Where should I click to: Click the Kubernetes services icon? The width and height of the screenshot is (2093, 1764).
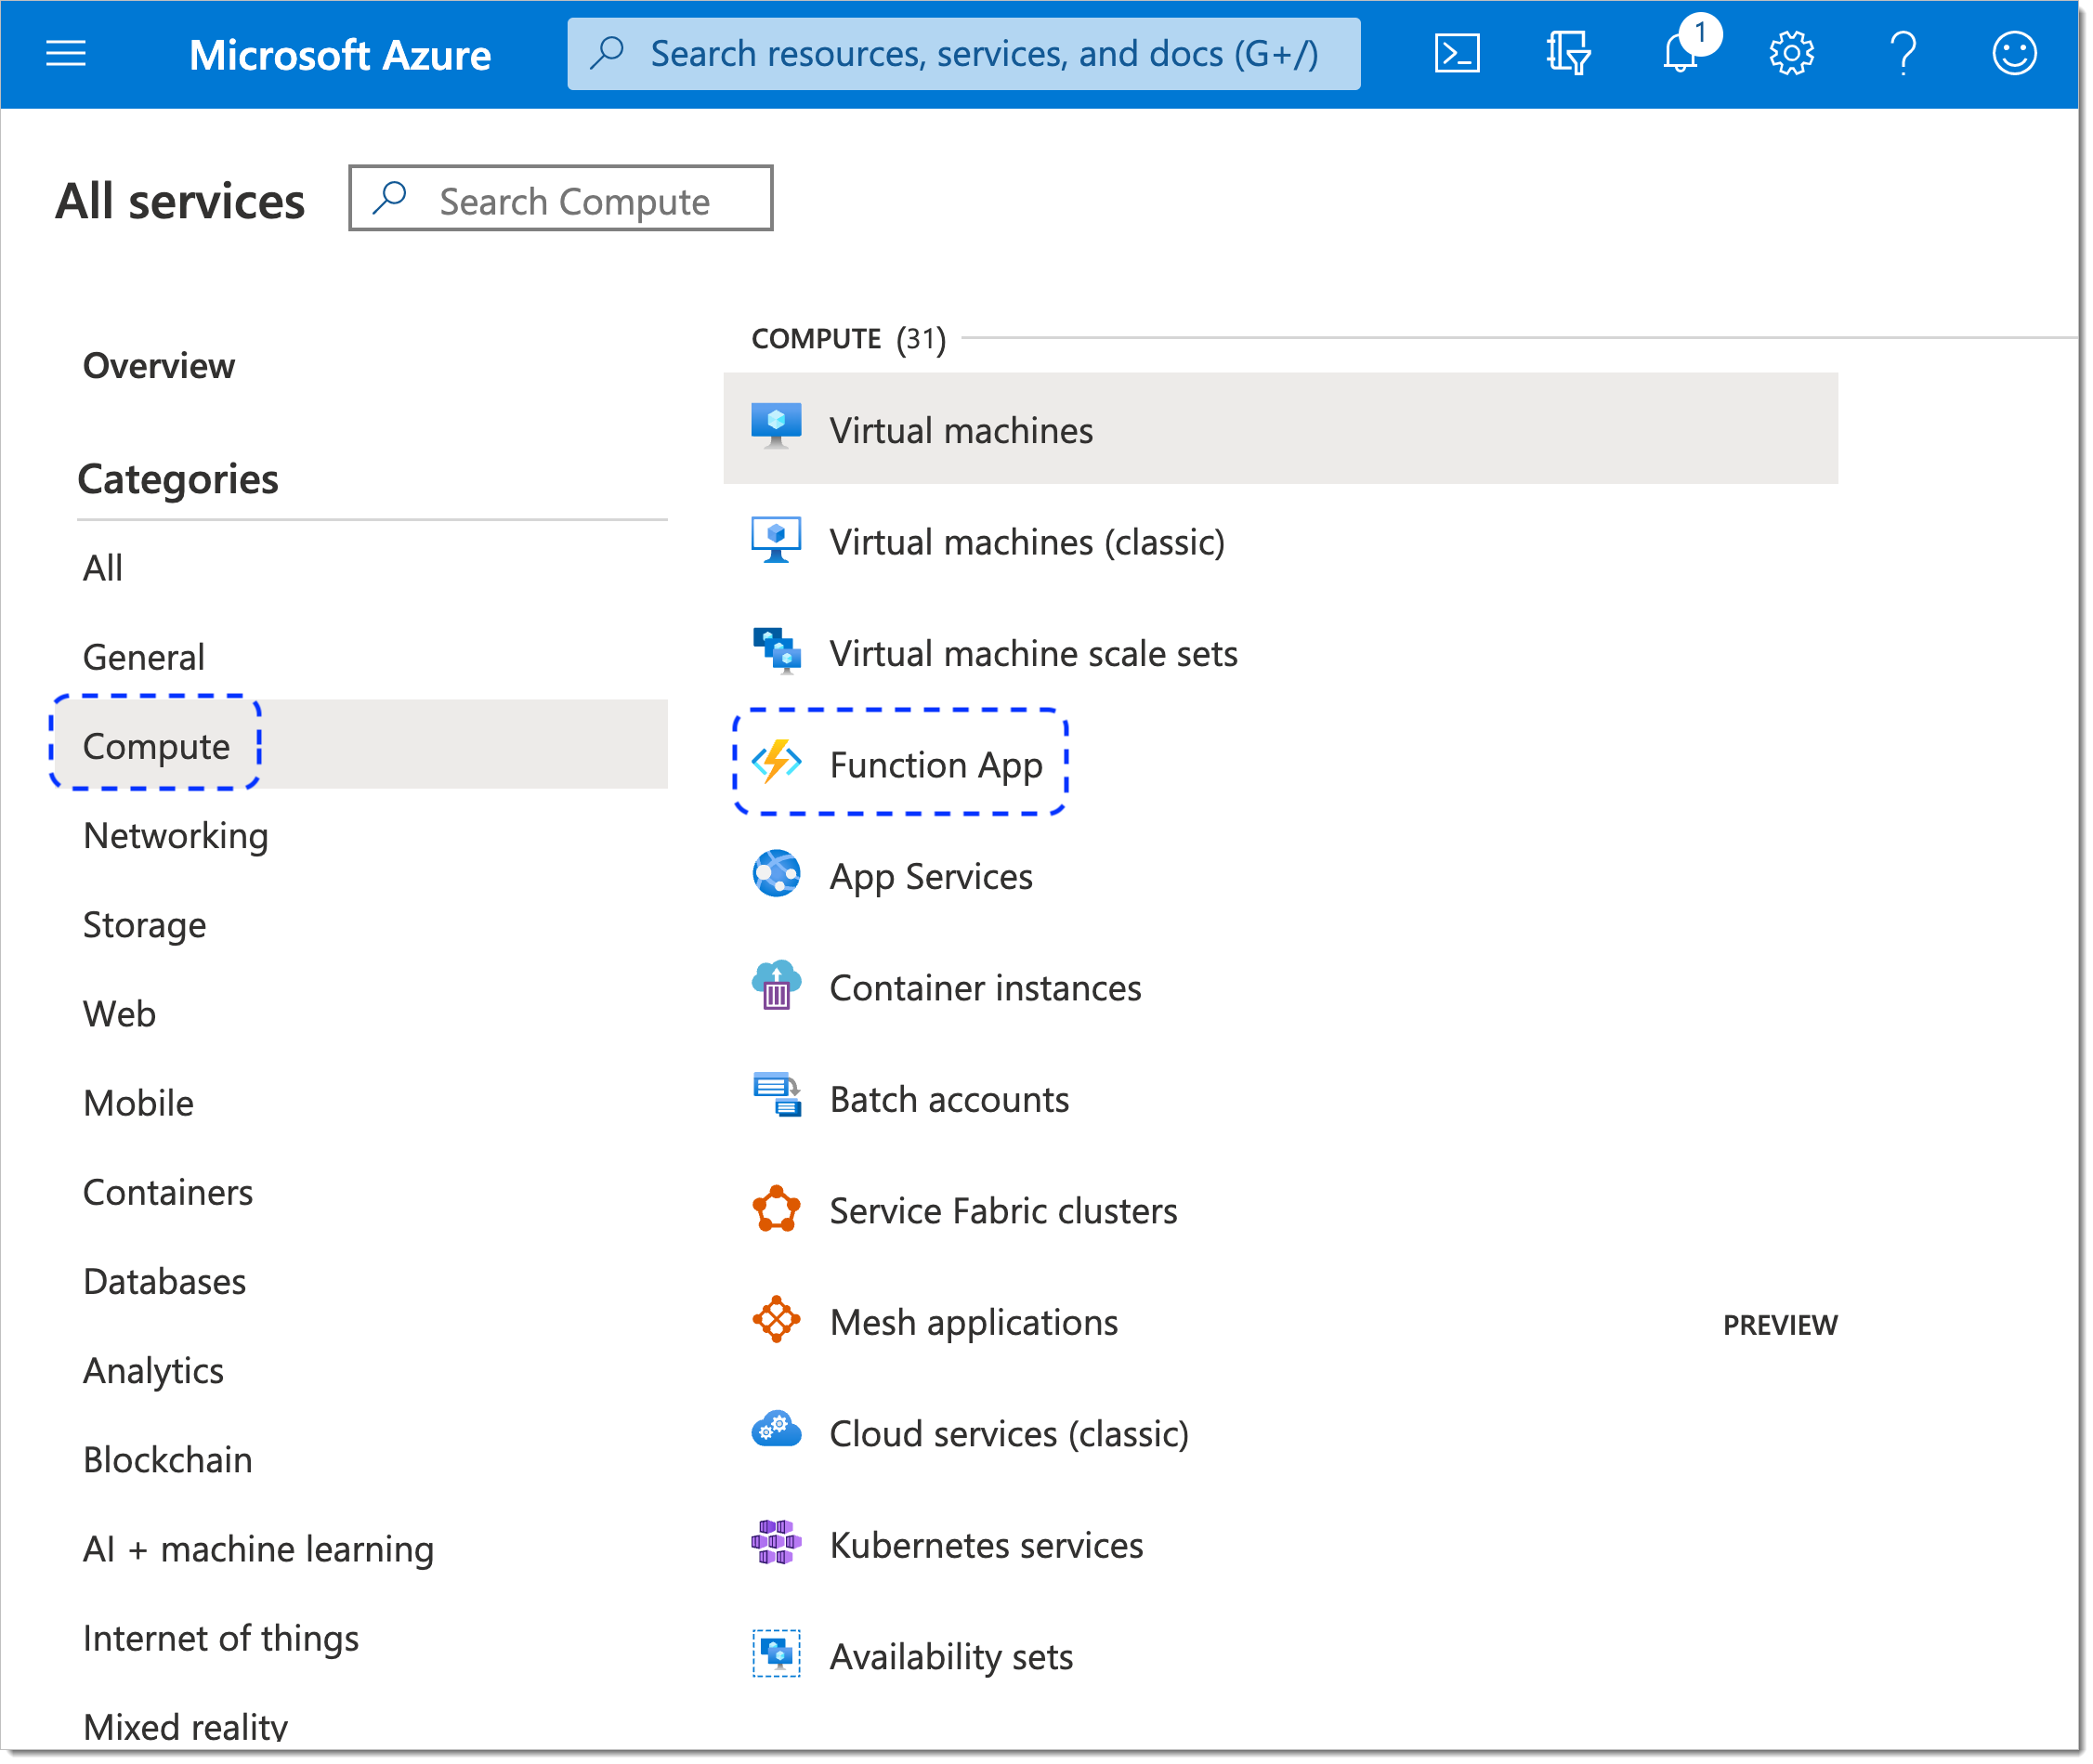point(776,1544)
